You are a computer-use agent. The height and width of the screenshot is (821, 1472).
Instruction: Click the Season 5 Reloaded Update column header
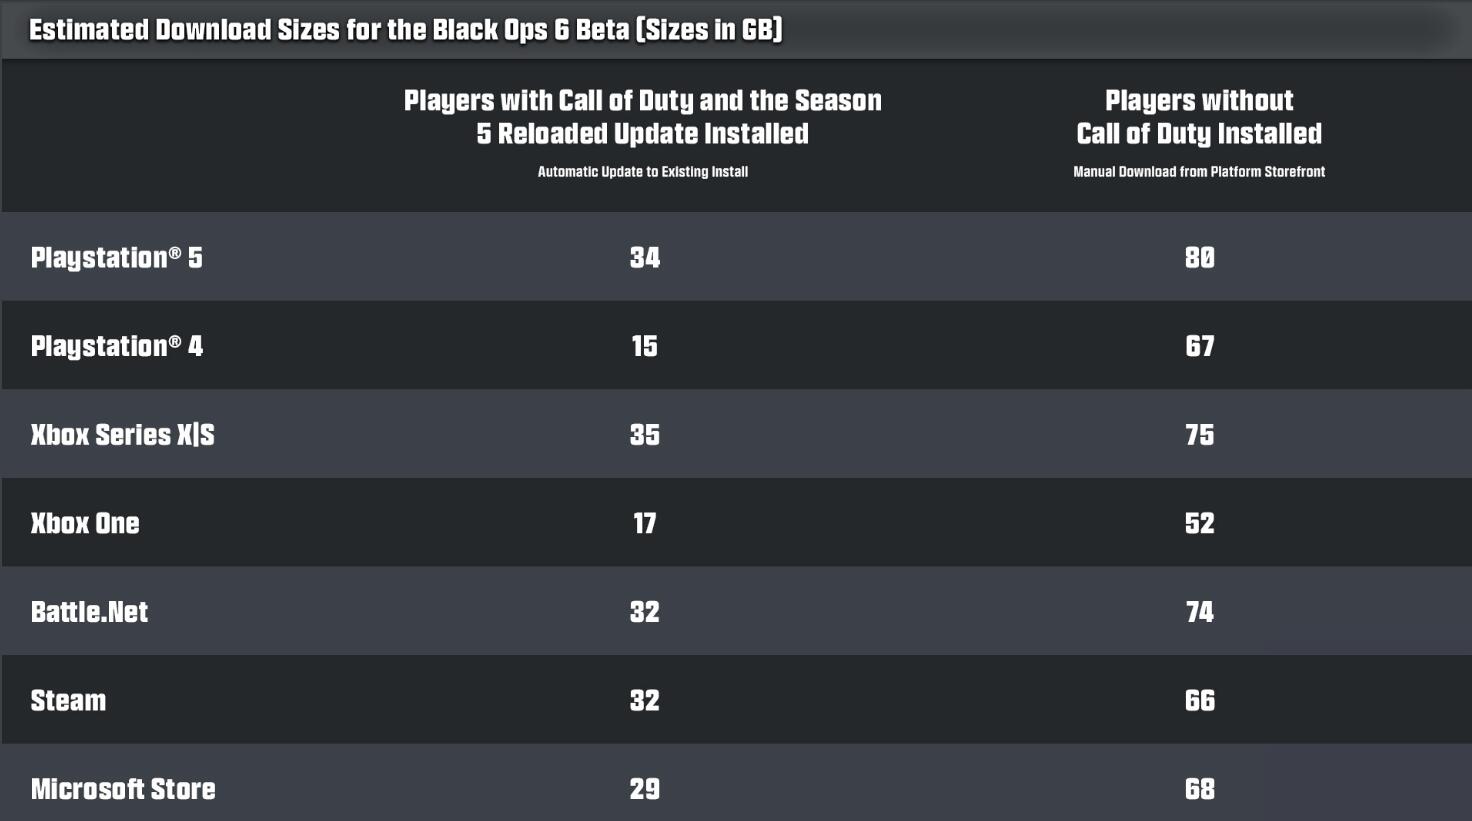[x=642, y=117]
